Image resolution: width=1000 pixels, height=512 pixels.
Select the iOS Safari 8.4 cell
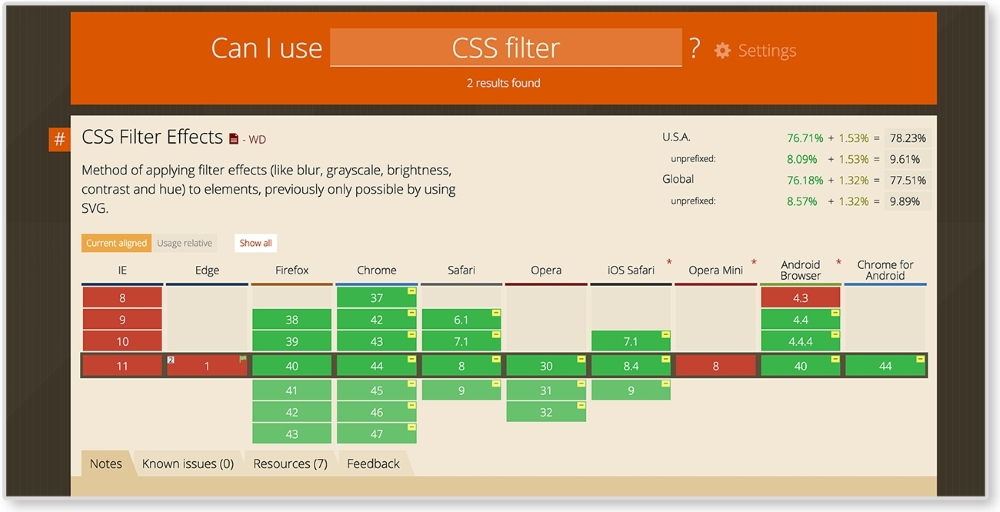pos(631,366)
